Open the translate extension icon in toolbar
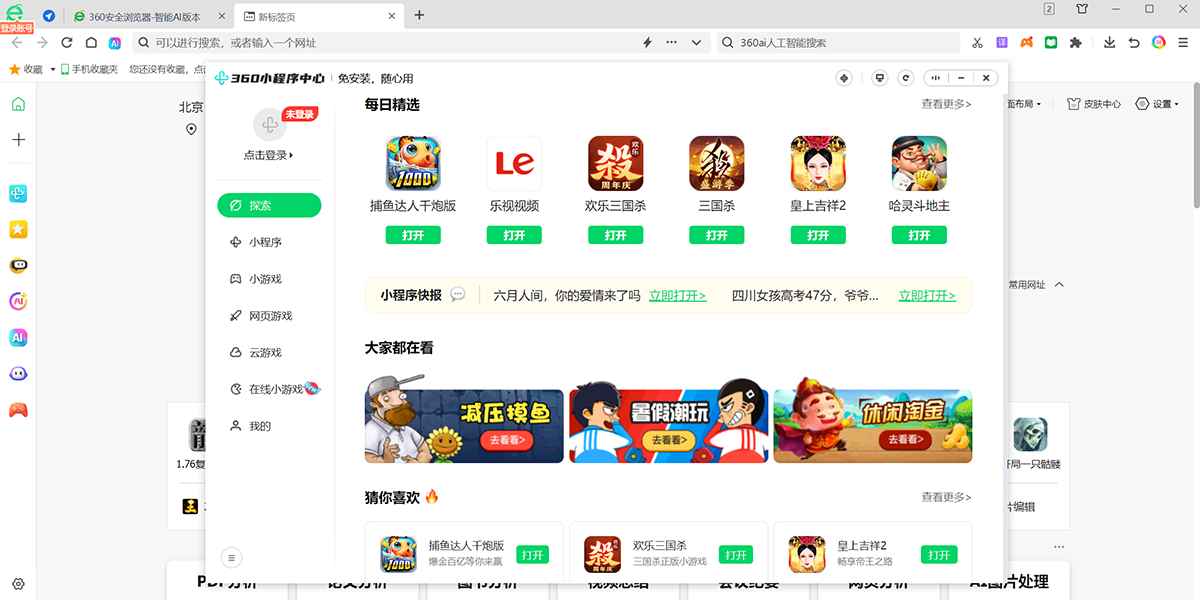Image resolution: width=1200 pixels, height=600 pixels. click(x=1002, y=43)
